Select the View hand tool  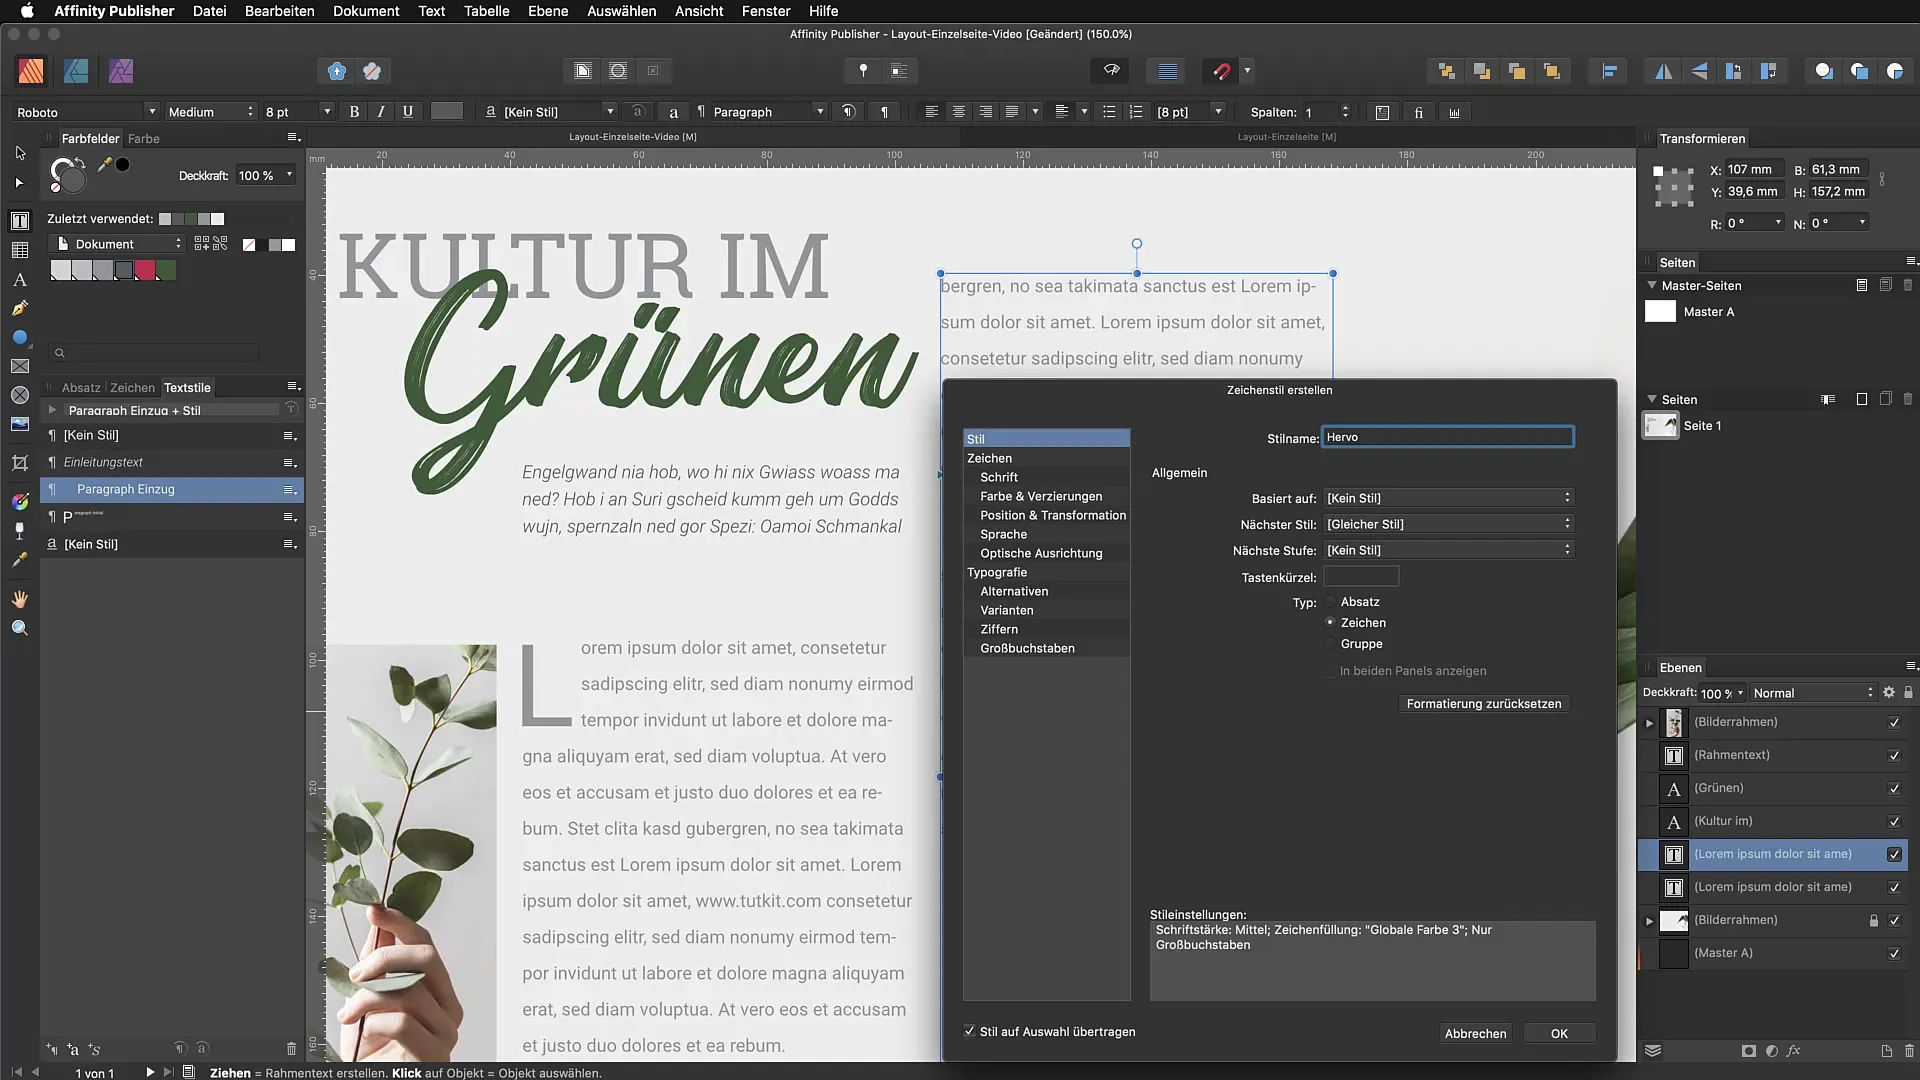pyautogui.click(x=20, y=599)
